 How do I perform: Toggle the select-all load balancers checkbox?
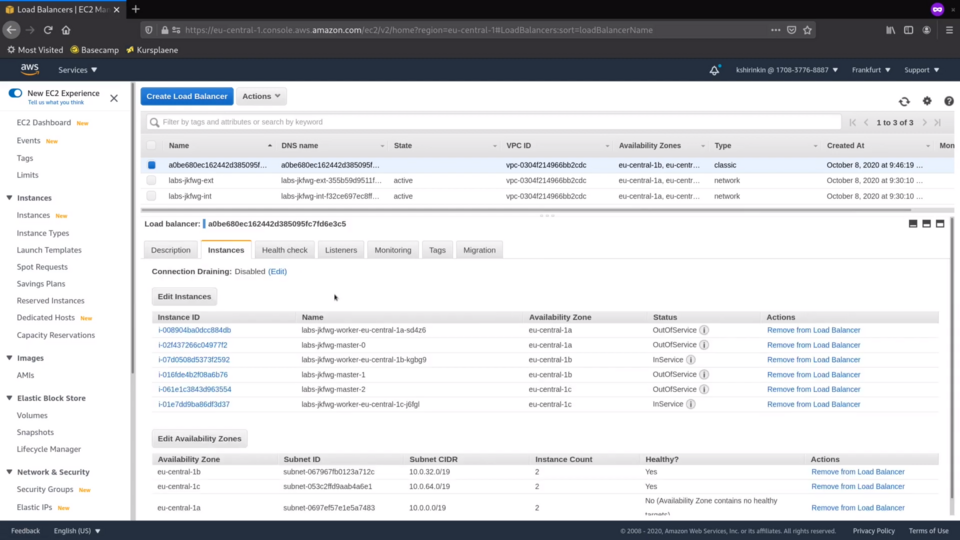pyautogui.click(x=151, y=146)
